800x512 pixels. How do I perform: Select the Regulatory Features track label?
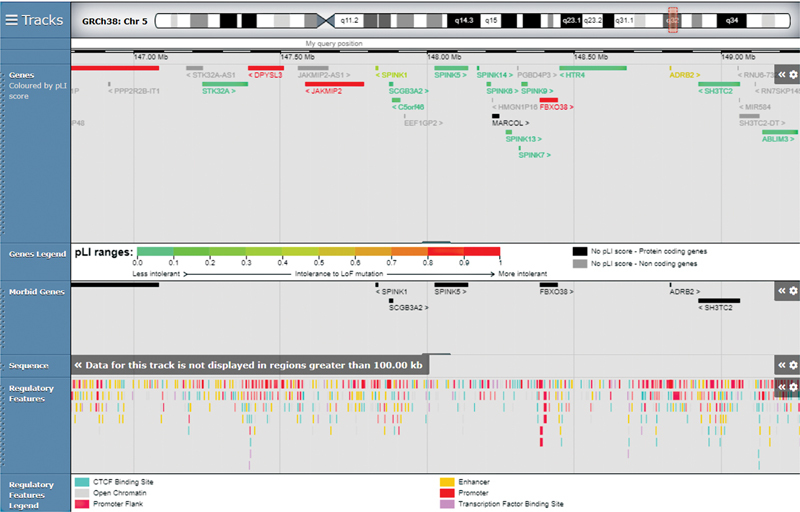pyautogui.click(x=34, y=393)
